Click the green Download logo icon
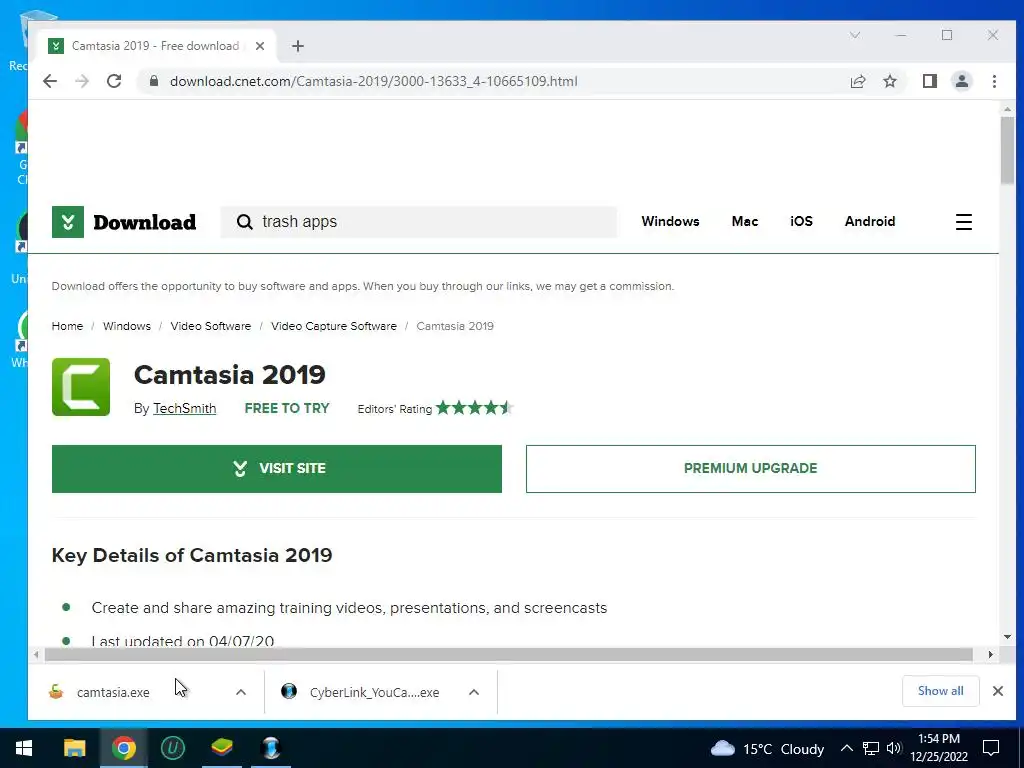The image size is (1024, 768). pos(68,222)
